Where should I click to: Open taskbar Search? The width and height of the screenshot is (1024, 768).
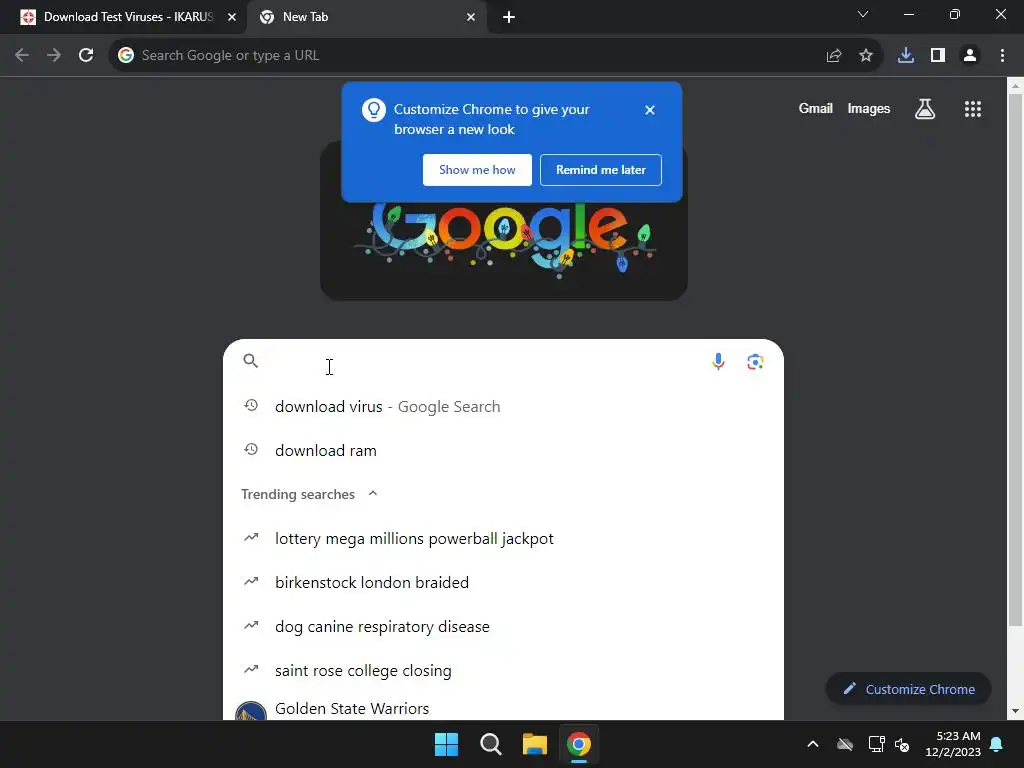pyautogui.click(x=490, y=744)
